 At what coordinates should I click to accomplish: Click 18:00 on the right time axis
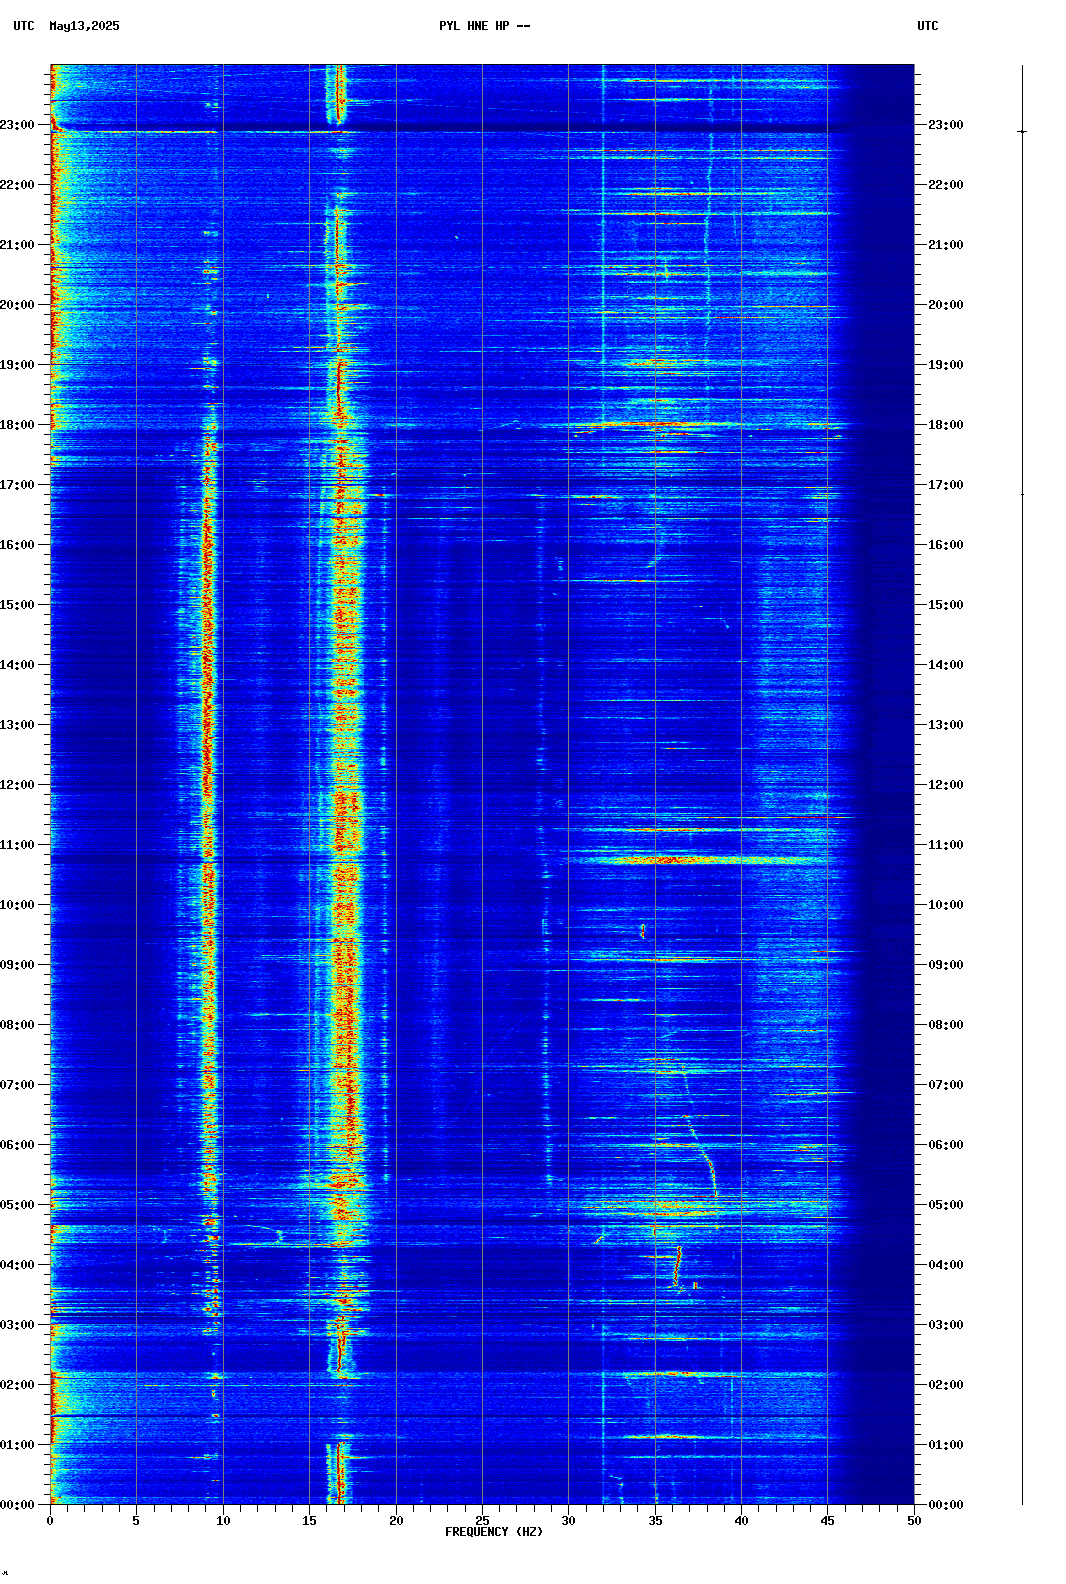pos(946,425)
